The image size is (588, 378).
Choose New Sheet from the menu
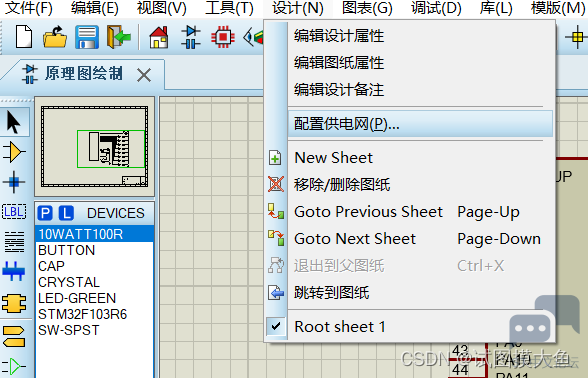(410, 158)
